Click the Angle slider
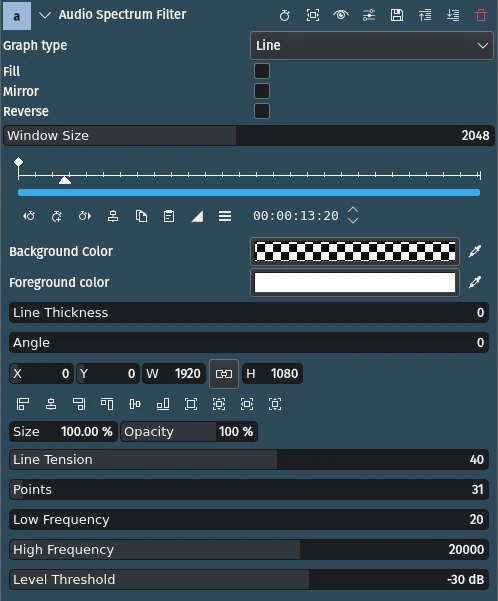The width and height of the screenshot is (498, 601). (x=249, y=342)
